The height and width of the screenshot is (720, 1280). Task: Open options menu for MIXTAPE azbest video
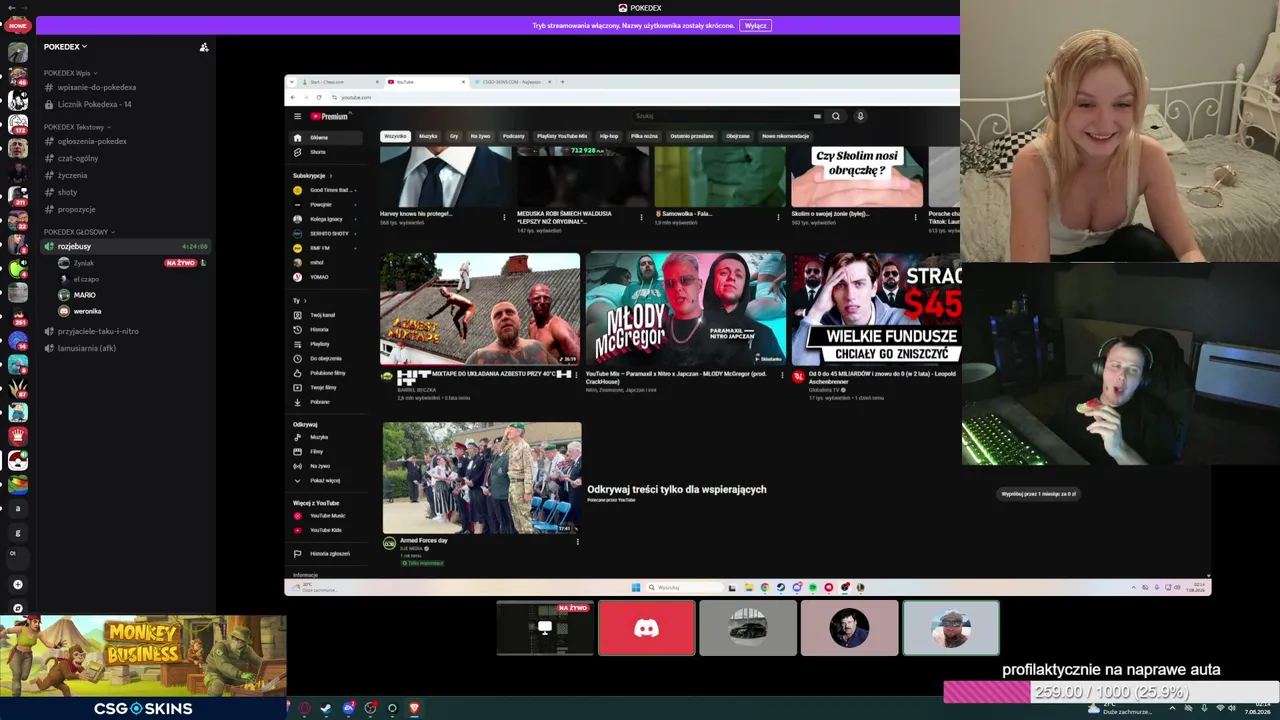pos(576,376)
